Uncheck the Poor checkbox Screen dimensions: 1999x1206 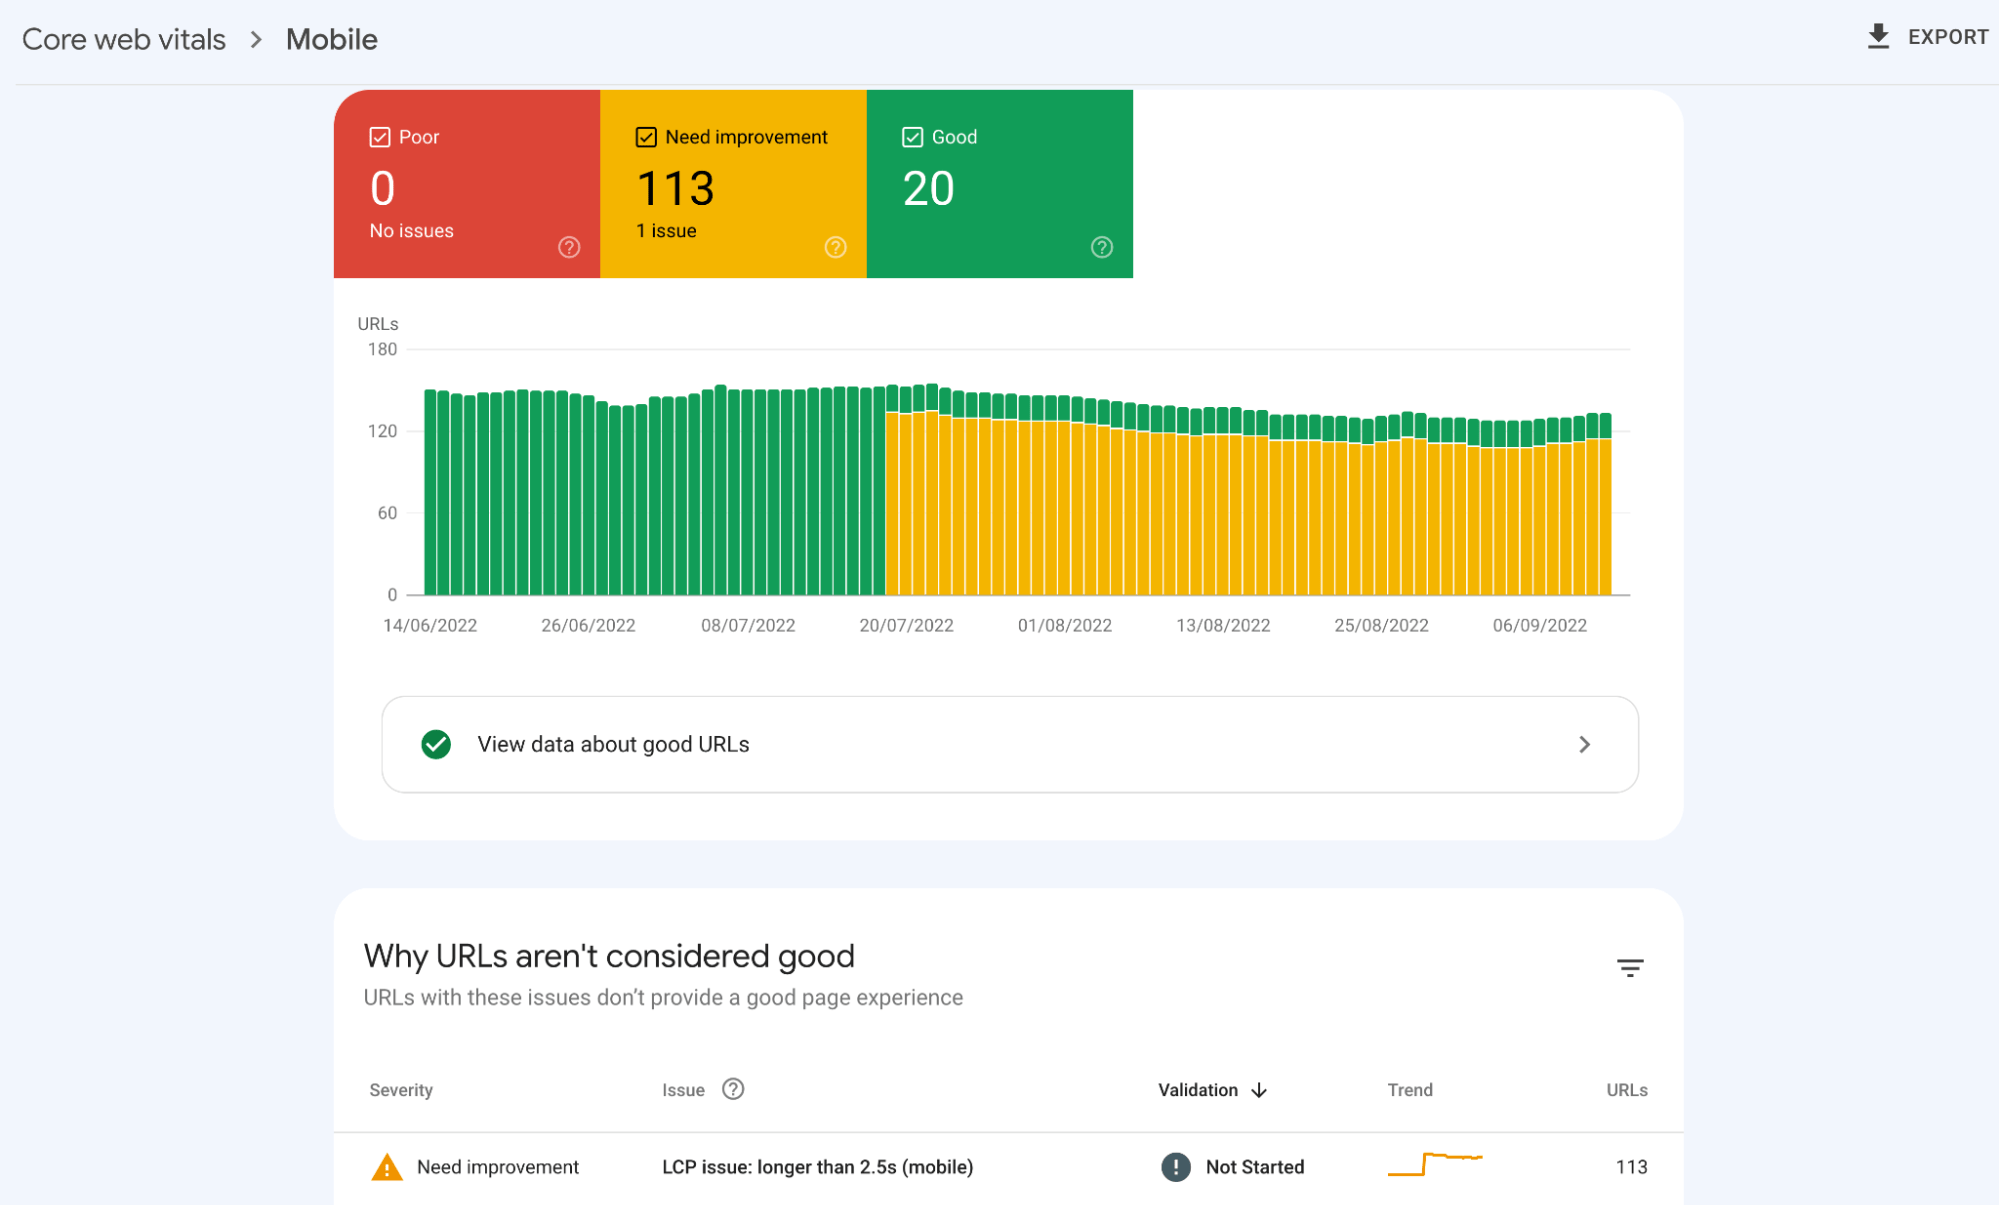(379, 136)
